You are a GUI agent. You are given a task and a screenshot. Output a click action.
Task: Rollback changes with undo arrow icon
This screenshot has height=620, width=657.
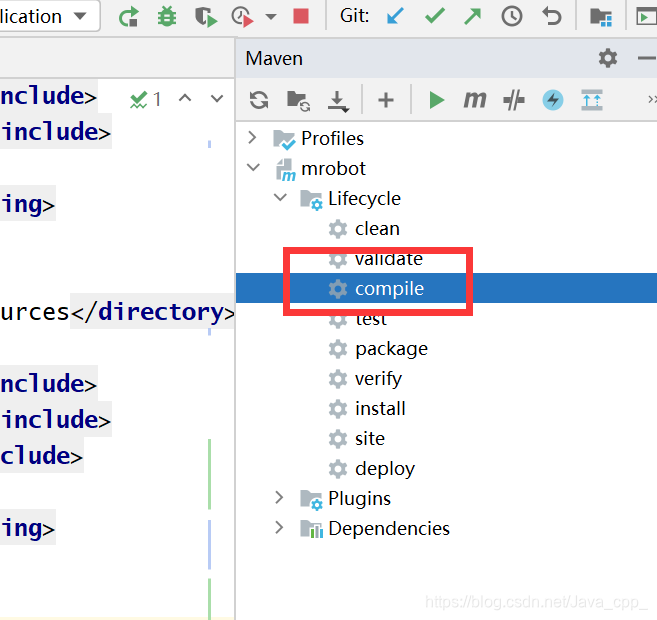pyautogui.click(x=551, y=16)
